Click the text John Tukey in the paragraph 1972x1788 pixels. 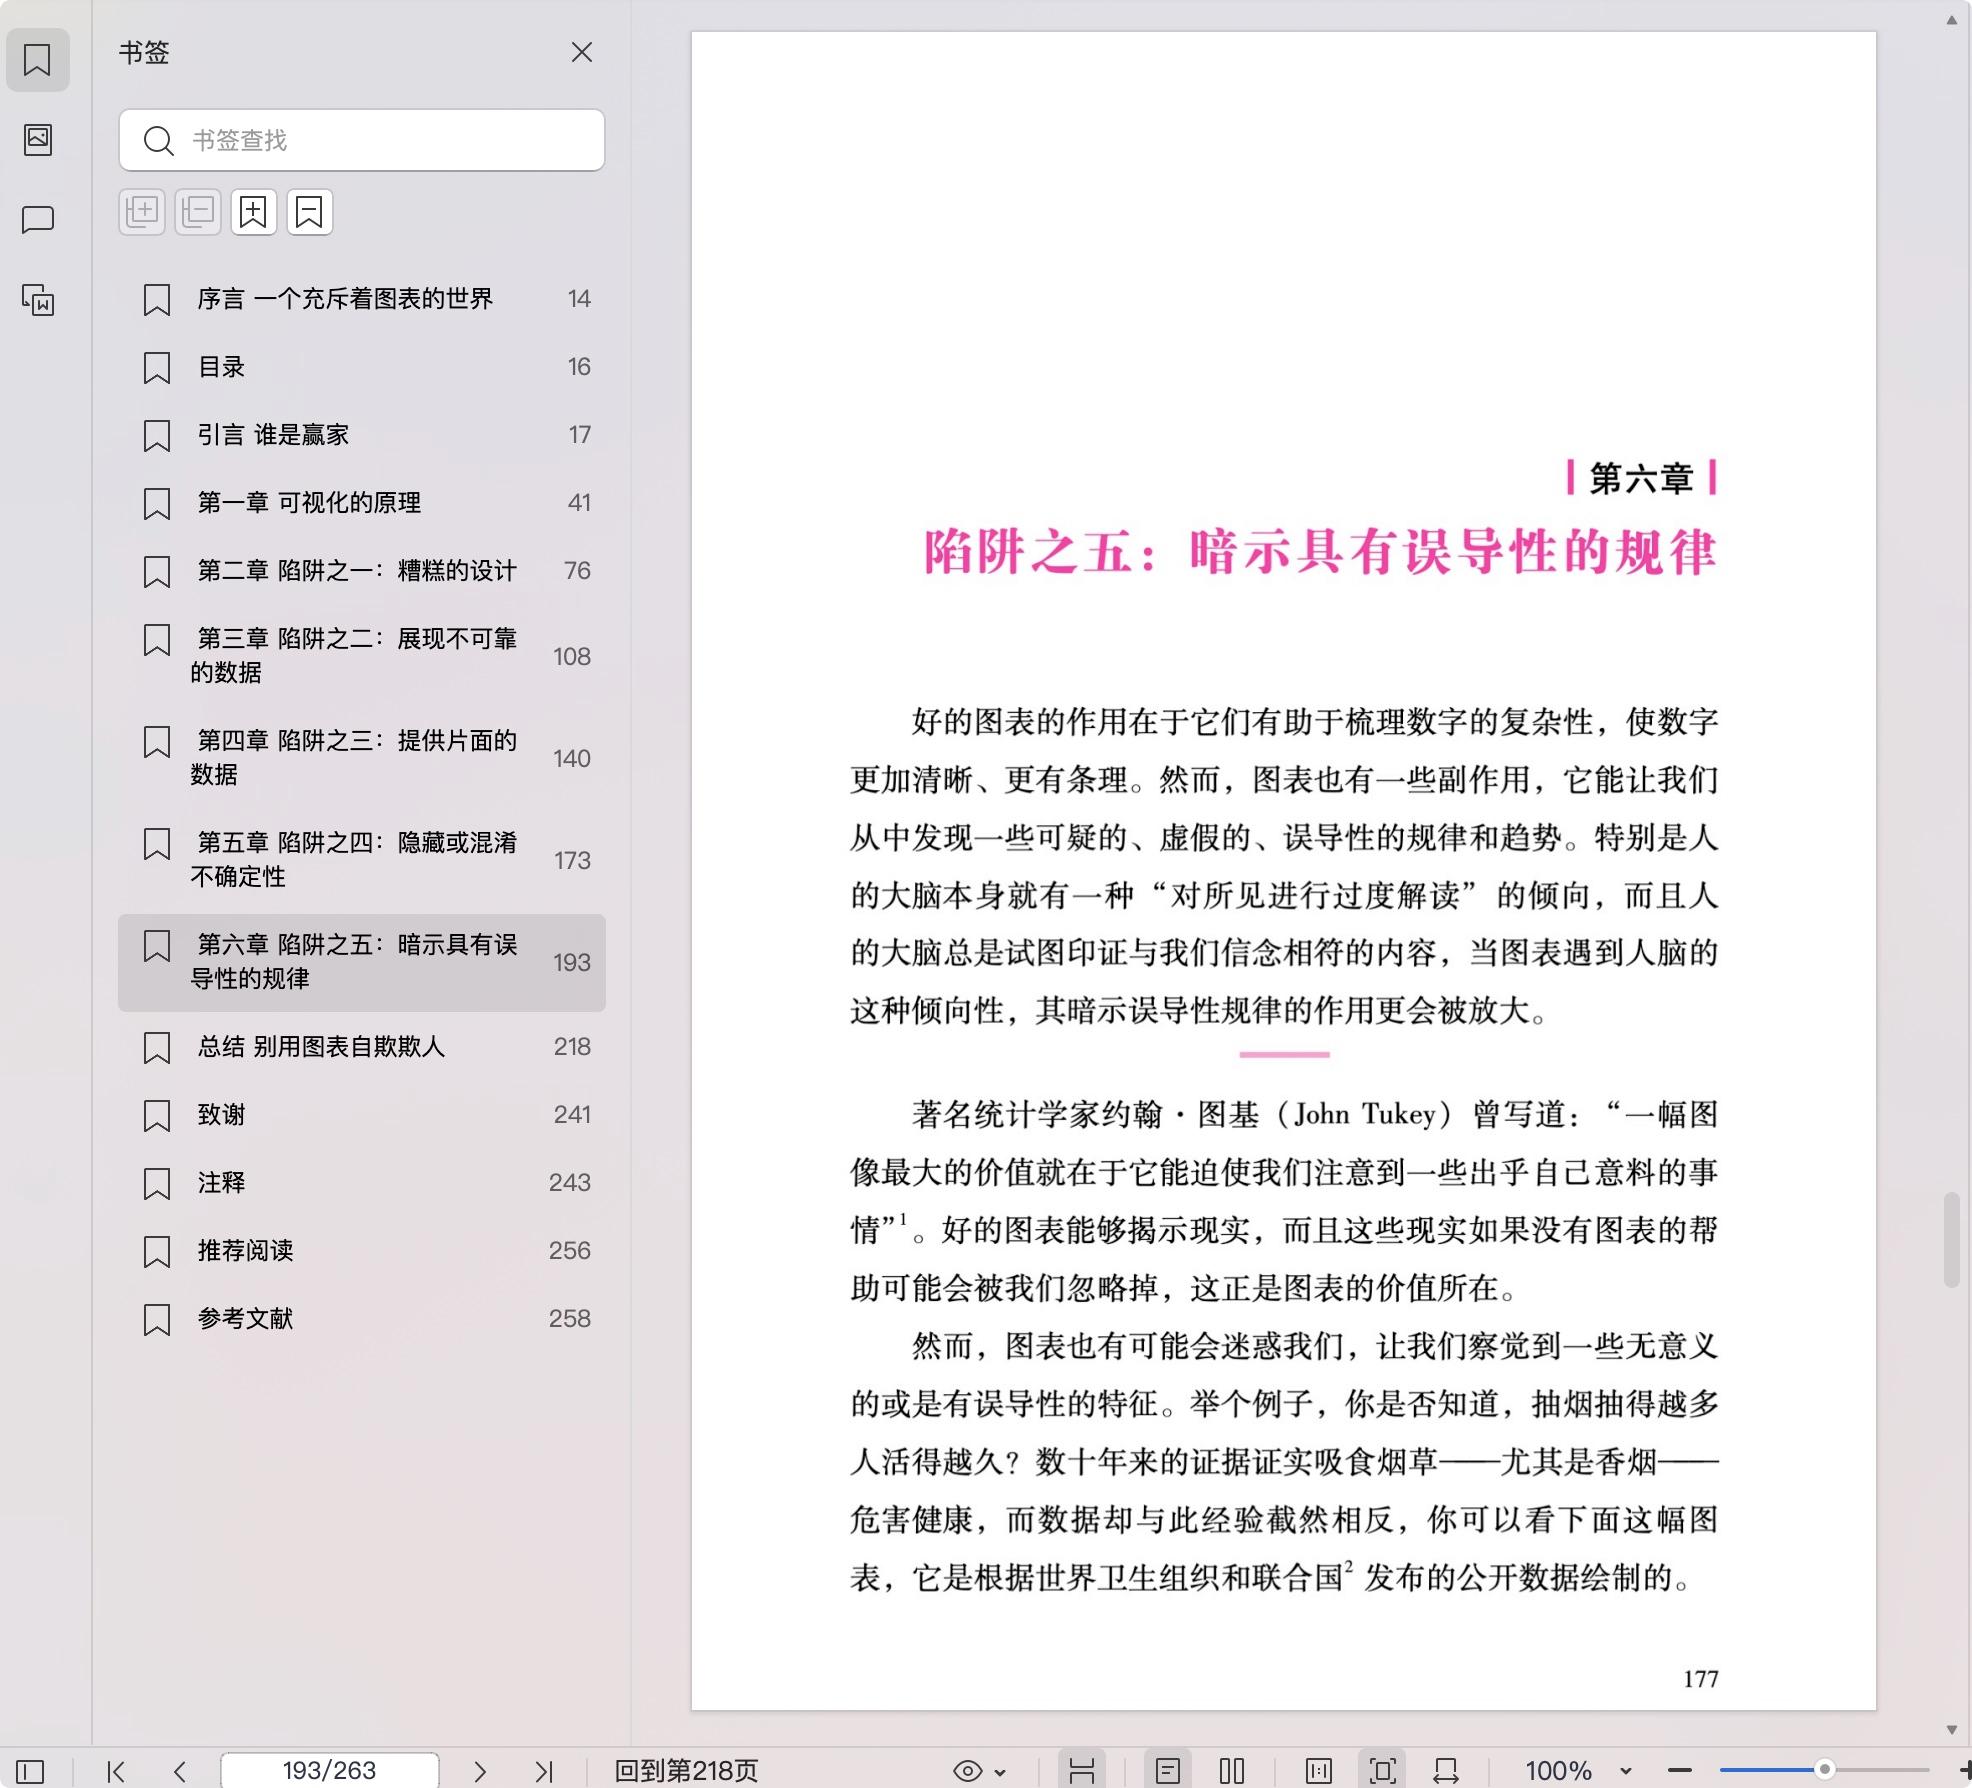pyautogui.click(x=1364, y=1114)
